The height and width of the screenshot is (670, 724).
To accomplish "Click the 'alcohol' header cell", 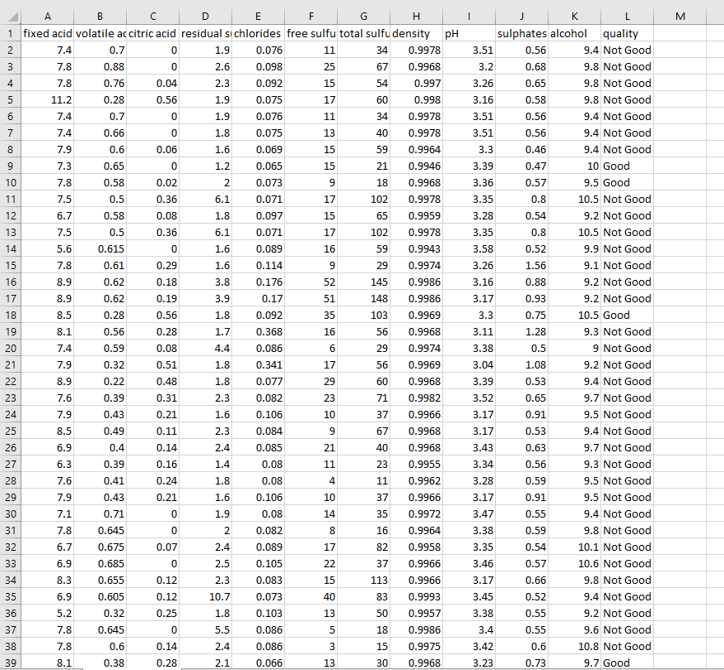I will pyautogui.click(x=574, y=34).
